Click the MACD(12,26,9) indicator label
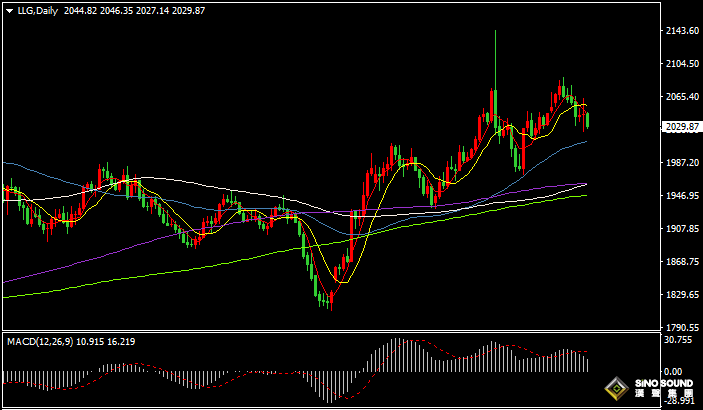This screenshot has height=410, width=703. coord(40,342)
